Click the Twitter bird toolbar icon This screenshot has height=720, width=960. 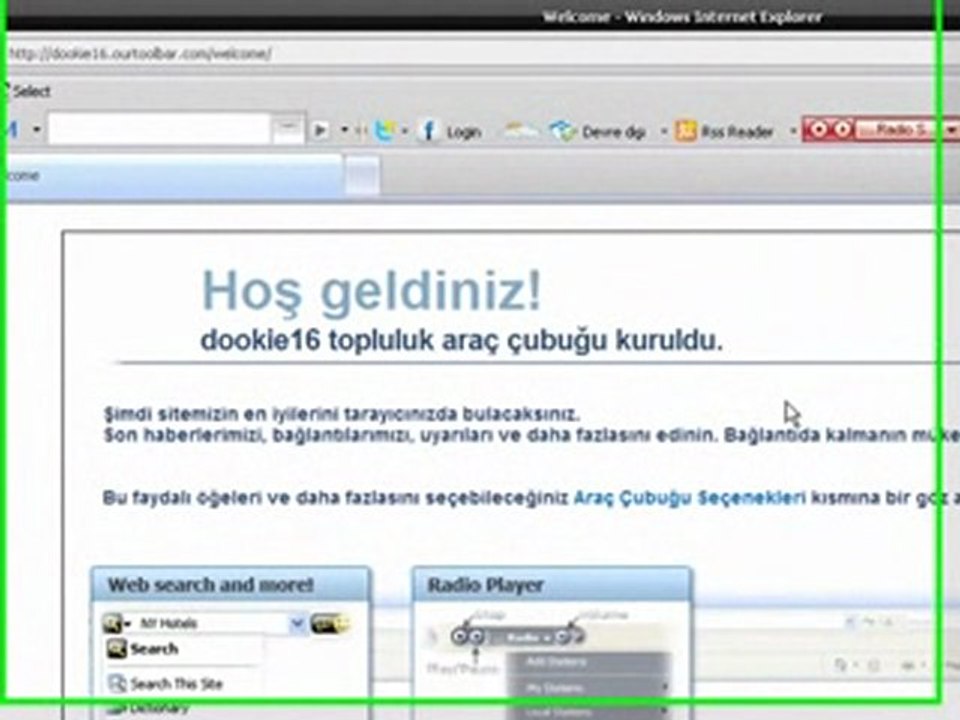click(x=384, y=130)
